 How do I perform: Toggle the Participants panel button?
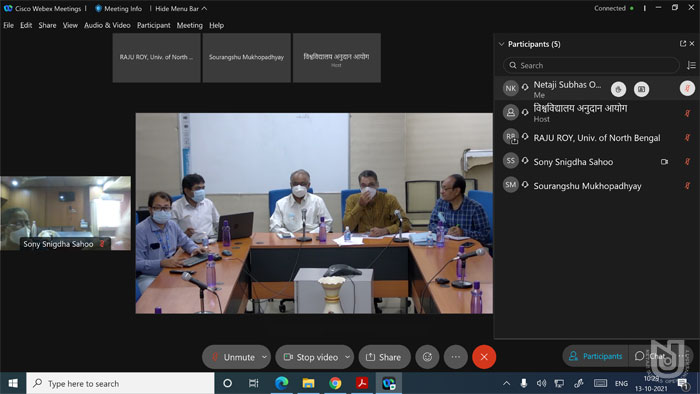(596, 356)
